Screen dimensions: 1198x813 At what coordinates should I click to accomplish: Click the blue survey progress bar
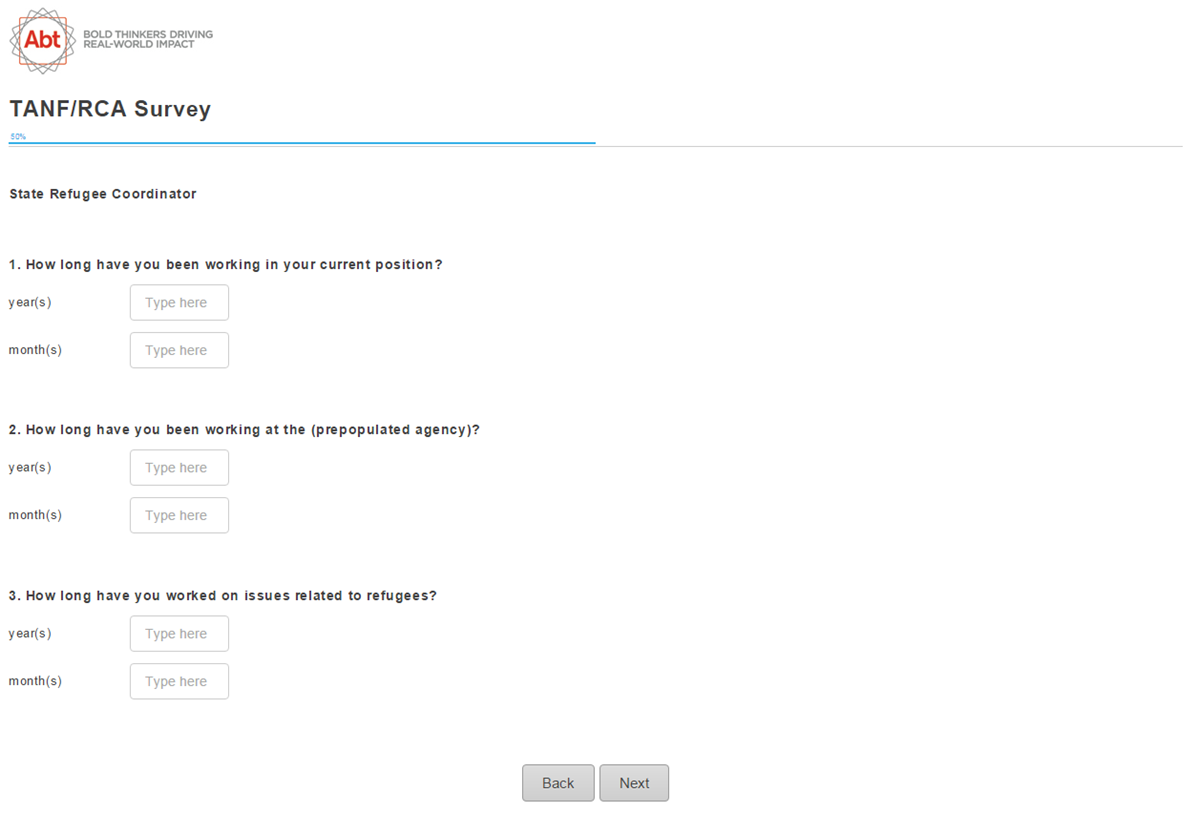coord(302,143)
